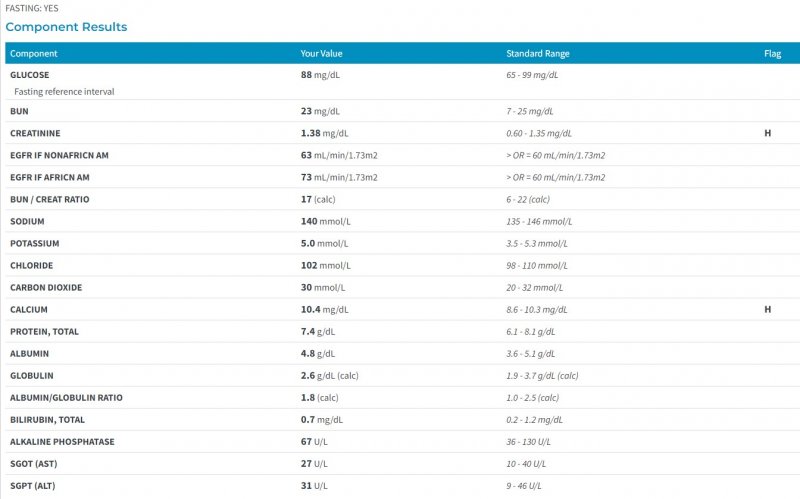Click the SGPT (ALT) value 31 U/L
800x499 pixels.
[x=314, y=486]
